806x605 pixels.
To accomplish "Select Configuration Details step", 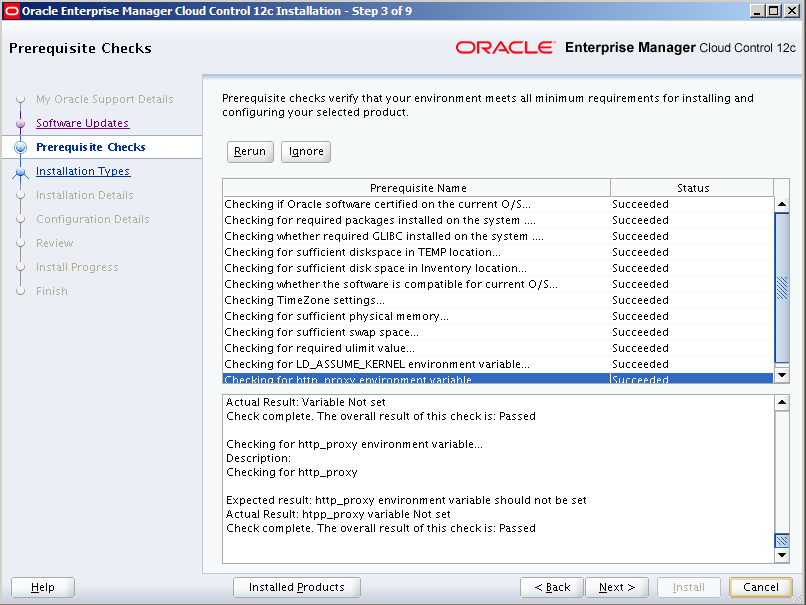I will pyautogui.click(x=93, y=219).
